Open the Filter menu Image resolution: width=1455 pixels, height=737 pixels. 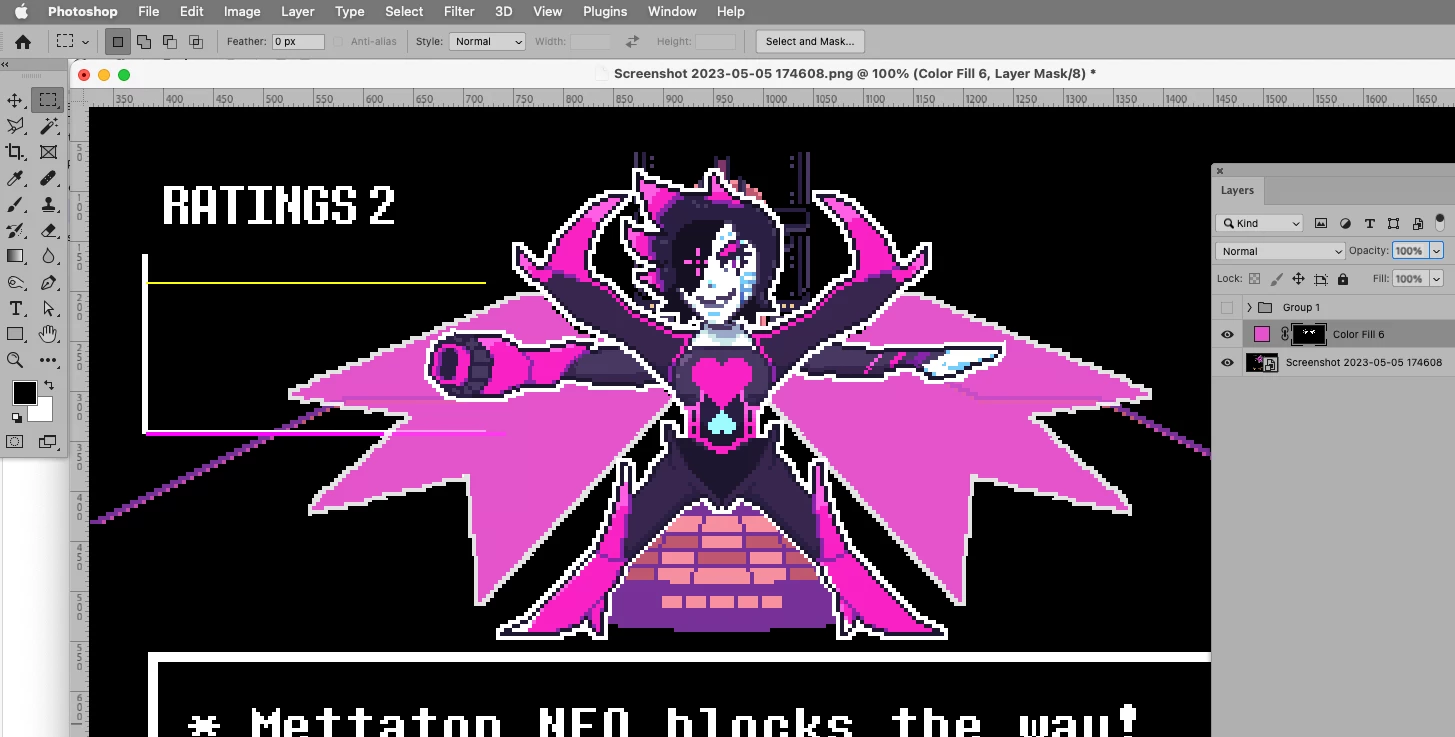(459, 11)
